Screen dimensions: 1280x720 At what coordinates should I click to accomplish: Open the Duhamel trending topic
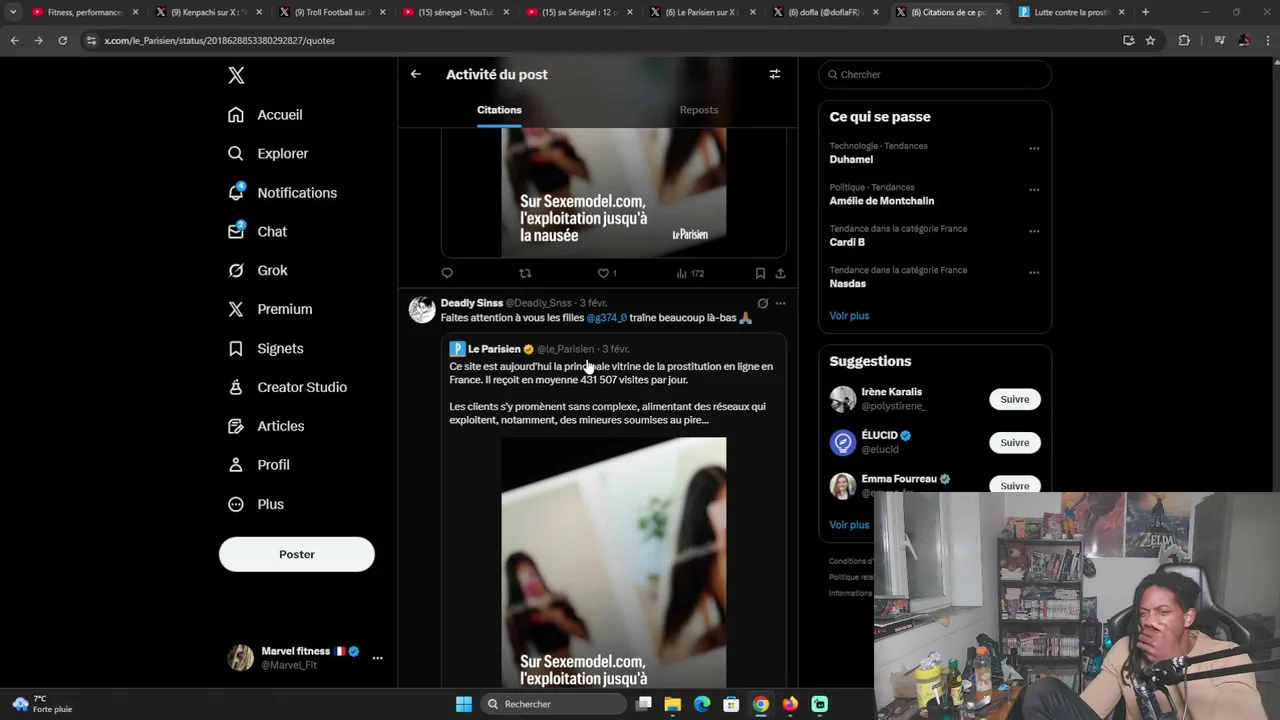pyautogui.click(x=851, y=160)
